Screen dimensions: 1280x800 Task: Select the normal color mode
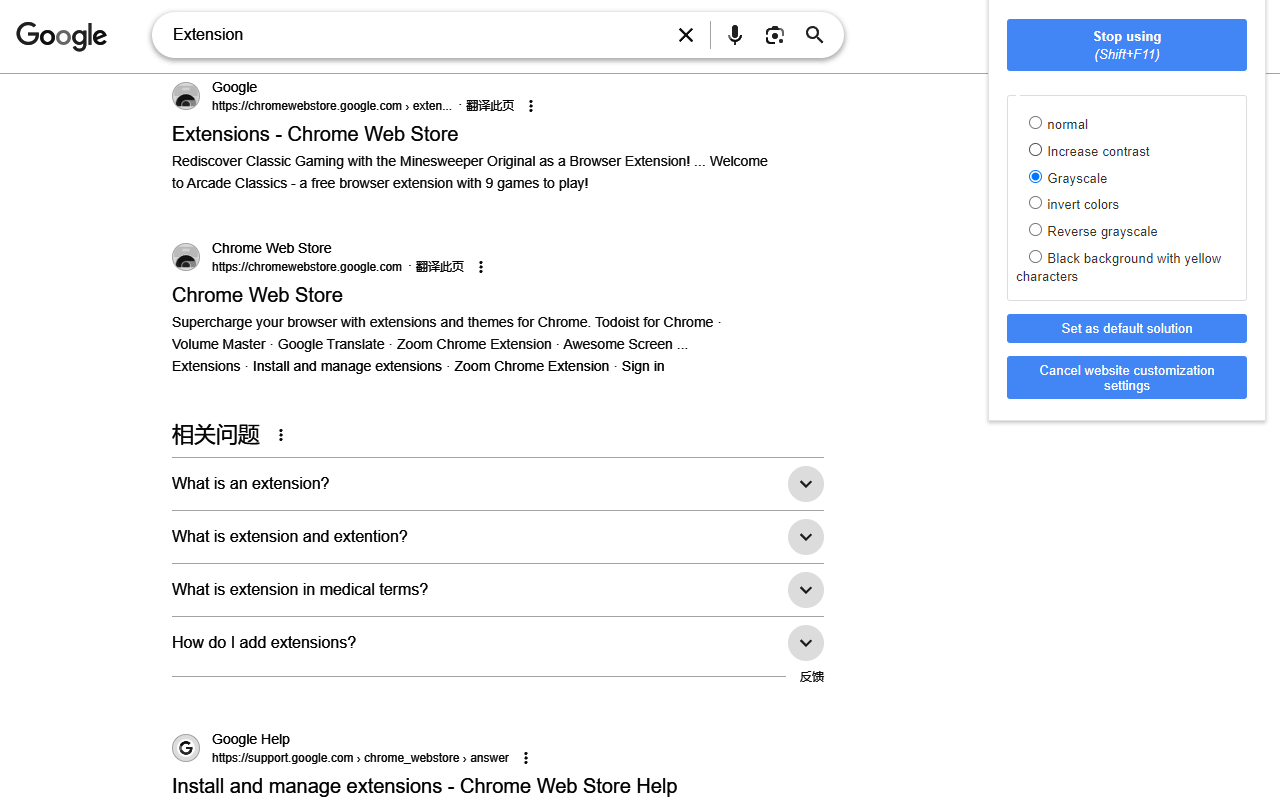pos(1036,123)
